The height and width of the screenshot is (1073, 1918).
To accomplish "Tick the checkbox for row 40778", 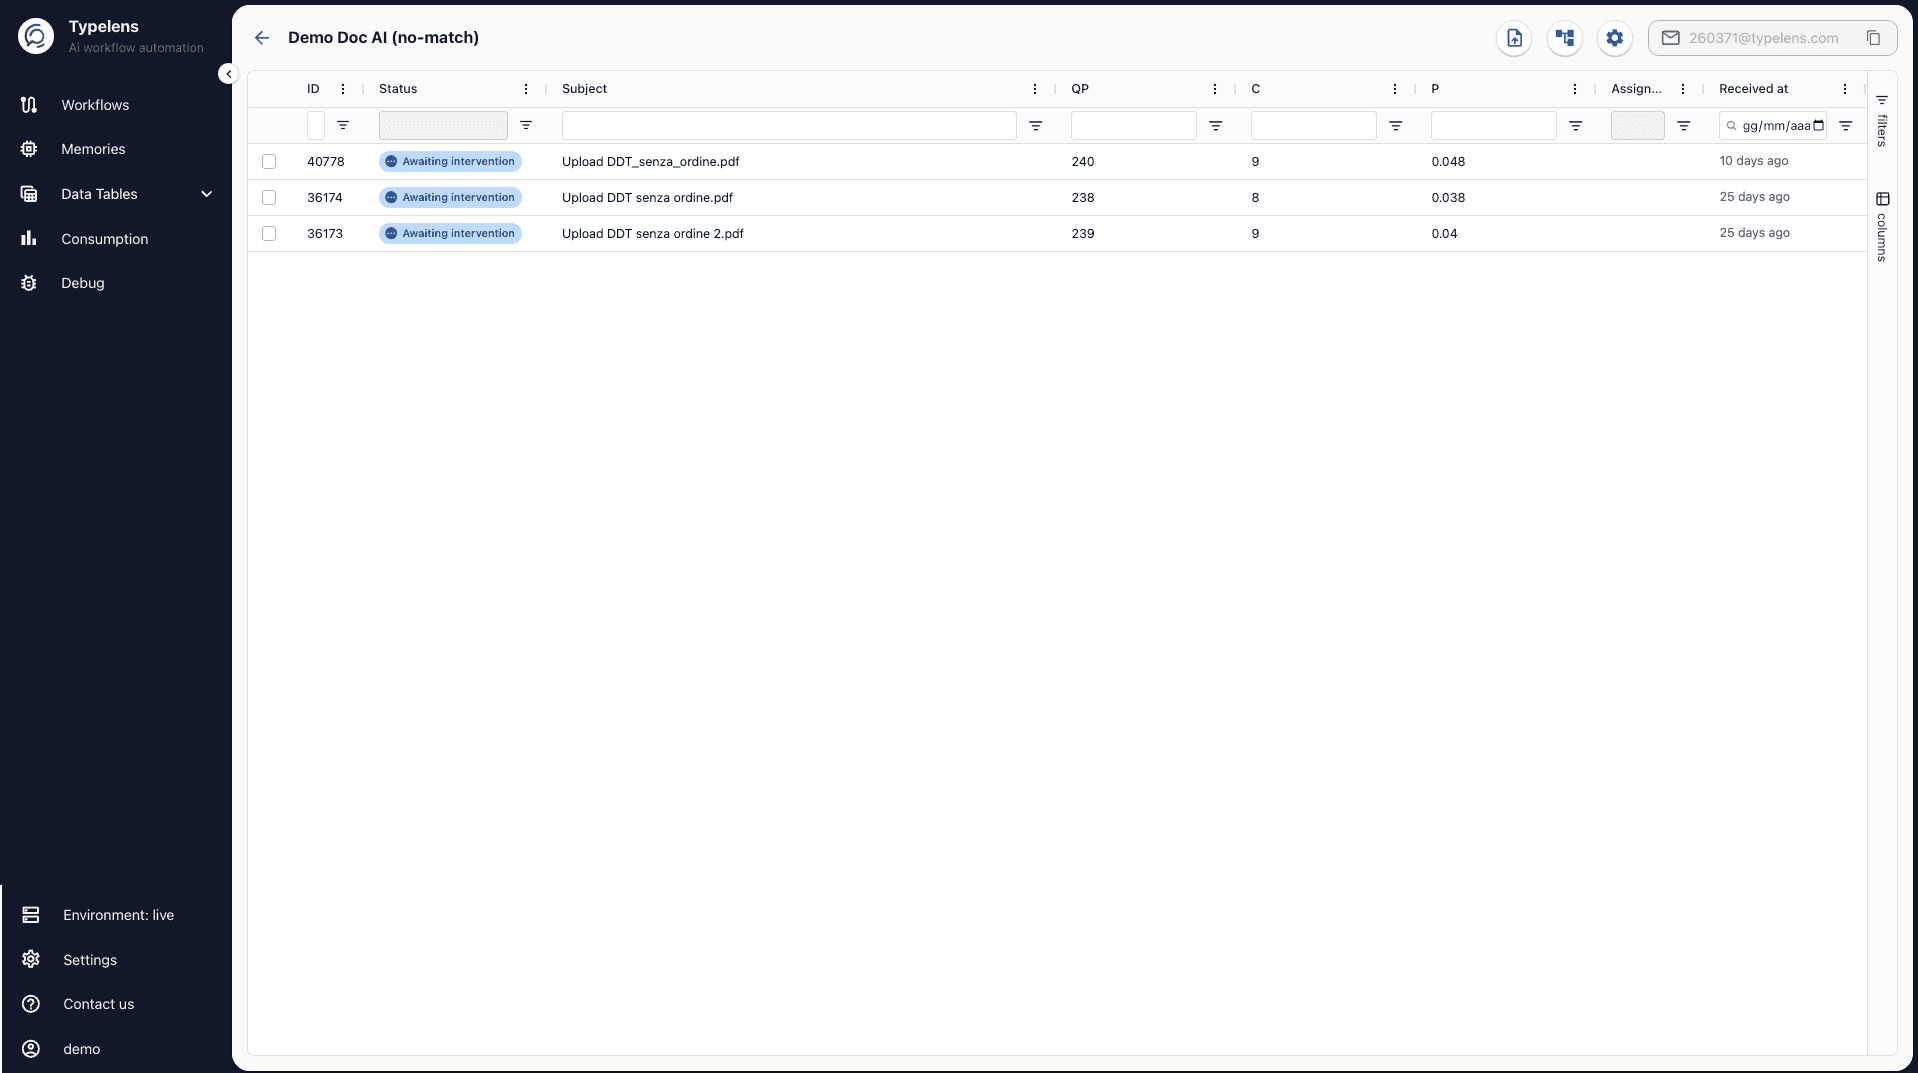I will click(x=270, y=162).
